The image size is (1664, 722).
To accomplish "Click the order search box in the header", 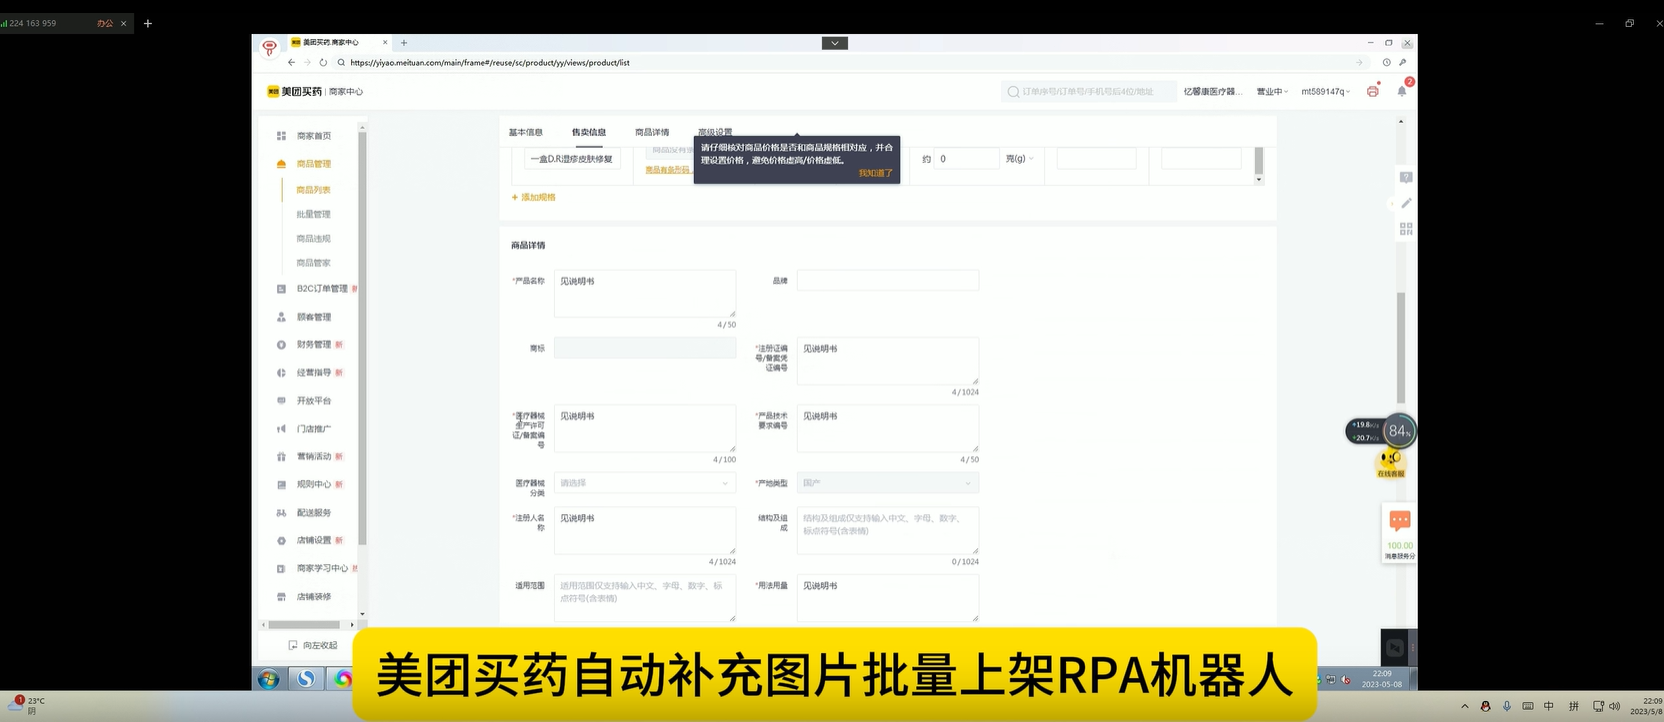I will 1087,92.
